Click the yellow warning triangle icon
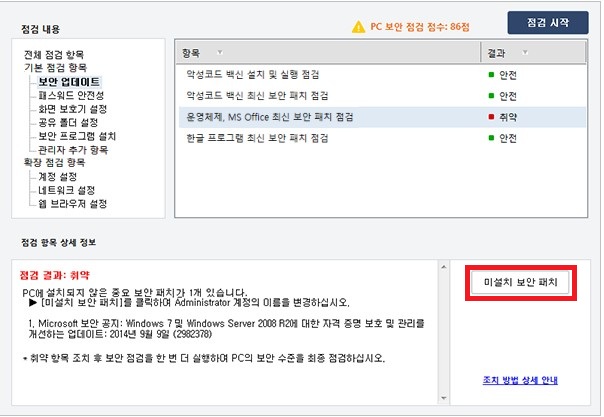The width and height of the screenshot is (604, 417). (358, 27)
